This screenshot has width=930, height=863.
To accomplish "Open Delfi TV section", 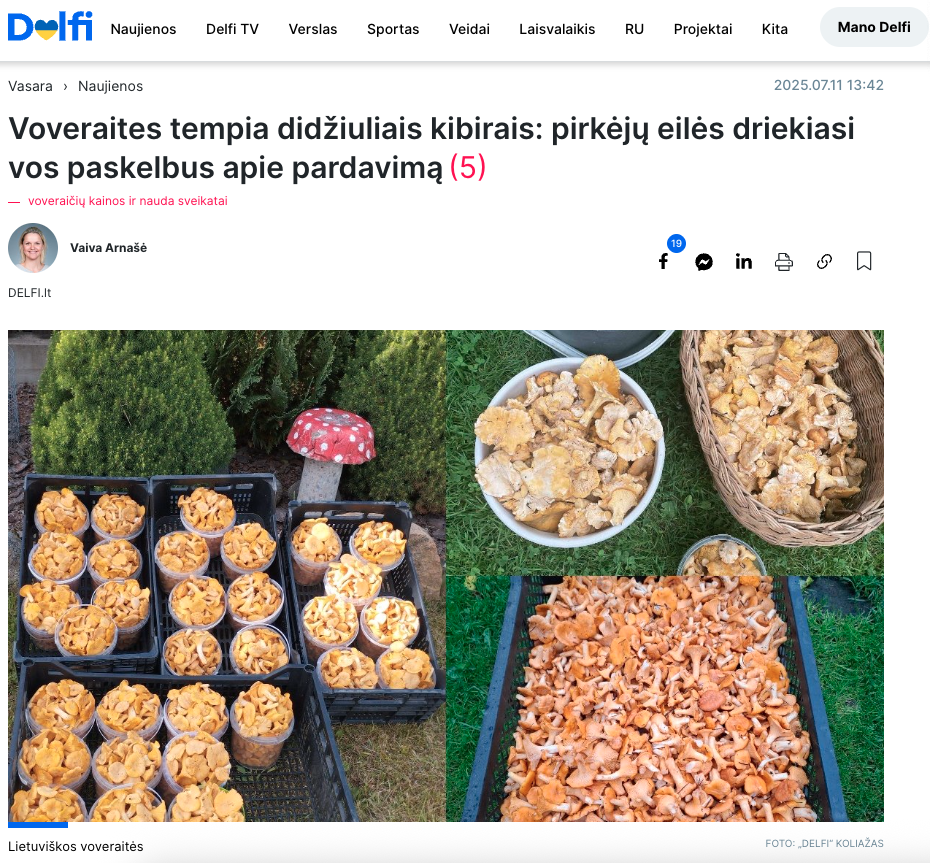I will (x=232, y=29).
